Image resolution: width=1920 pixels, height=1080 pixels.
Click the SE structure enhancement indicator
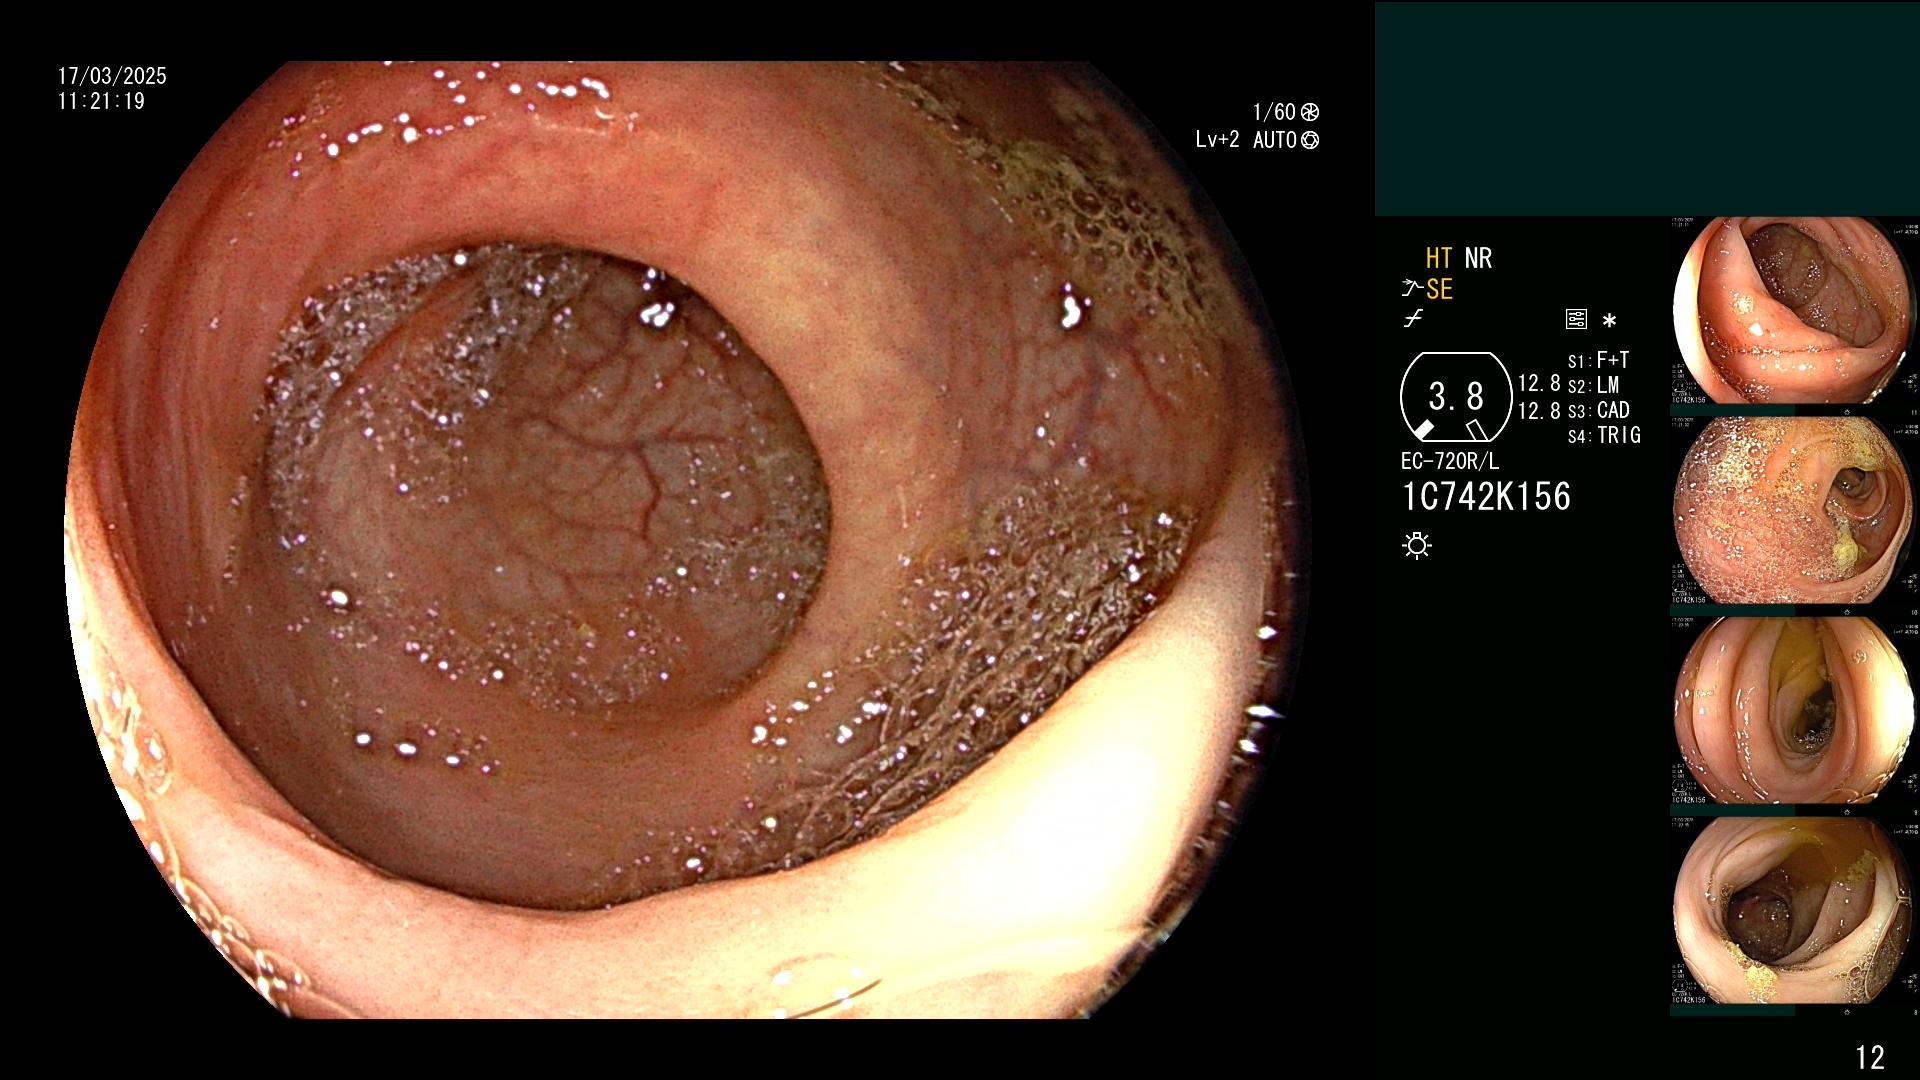[1439, 289]
